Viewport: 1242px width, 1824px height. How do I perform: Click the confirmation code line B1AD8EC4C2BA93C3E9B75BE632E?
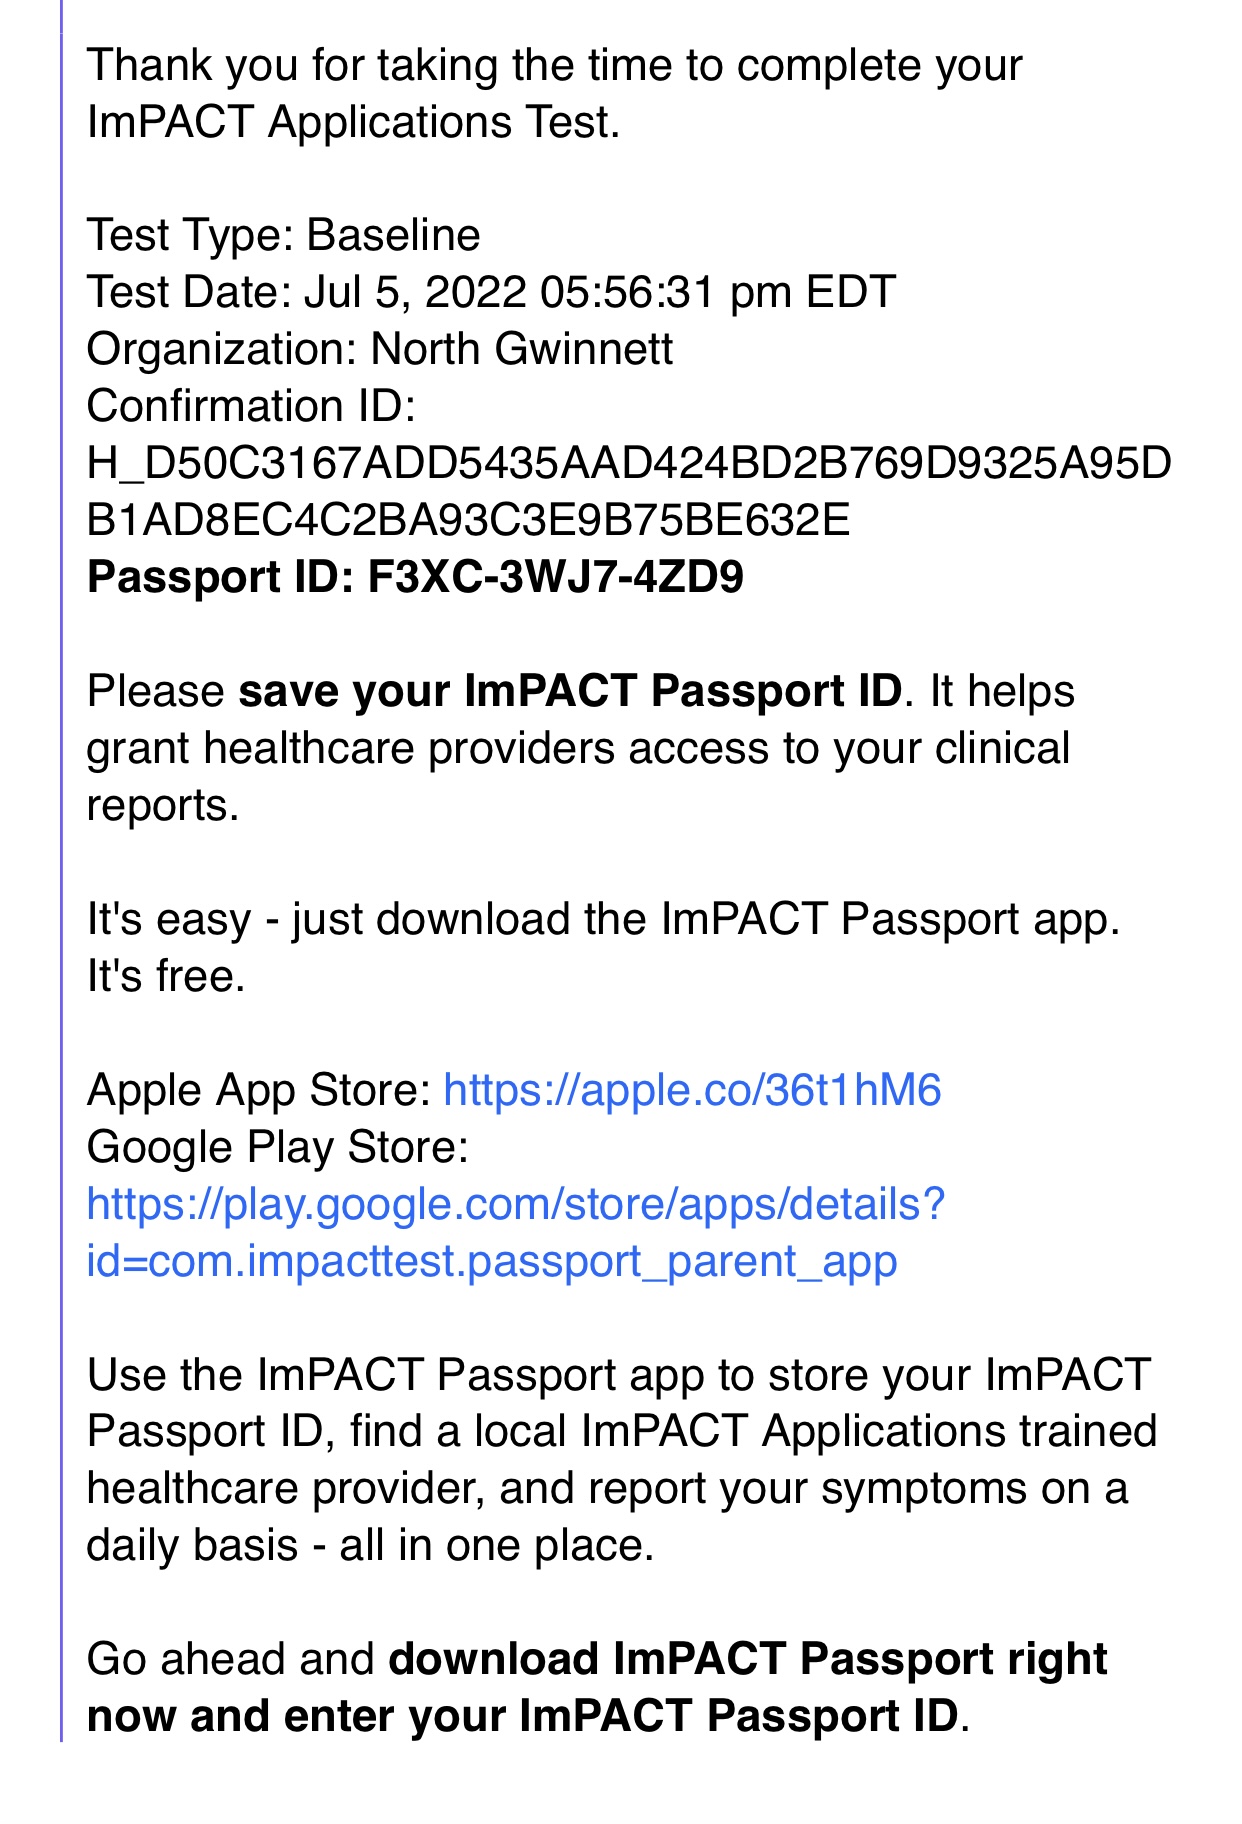(x=468, y=521)
